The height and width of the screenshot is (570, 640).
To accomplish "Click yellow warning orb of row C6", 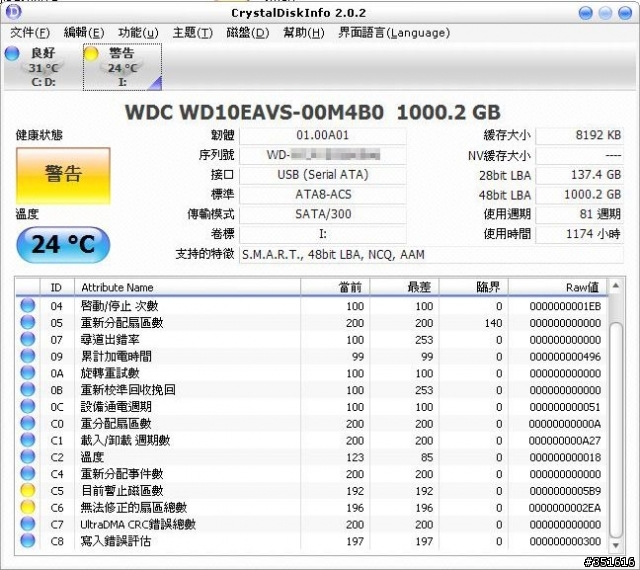I will click(28, 507).
